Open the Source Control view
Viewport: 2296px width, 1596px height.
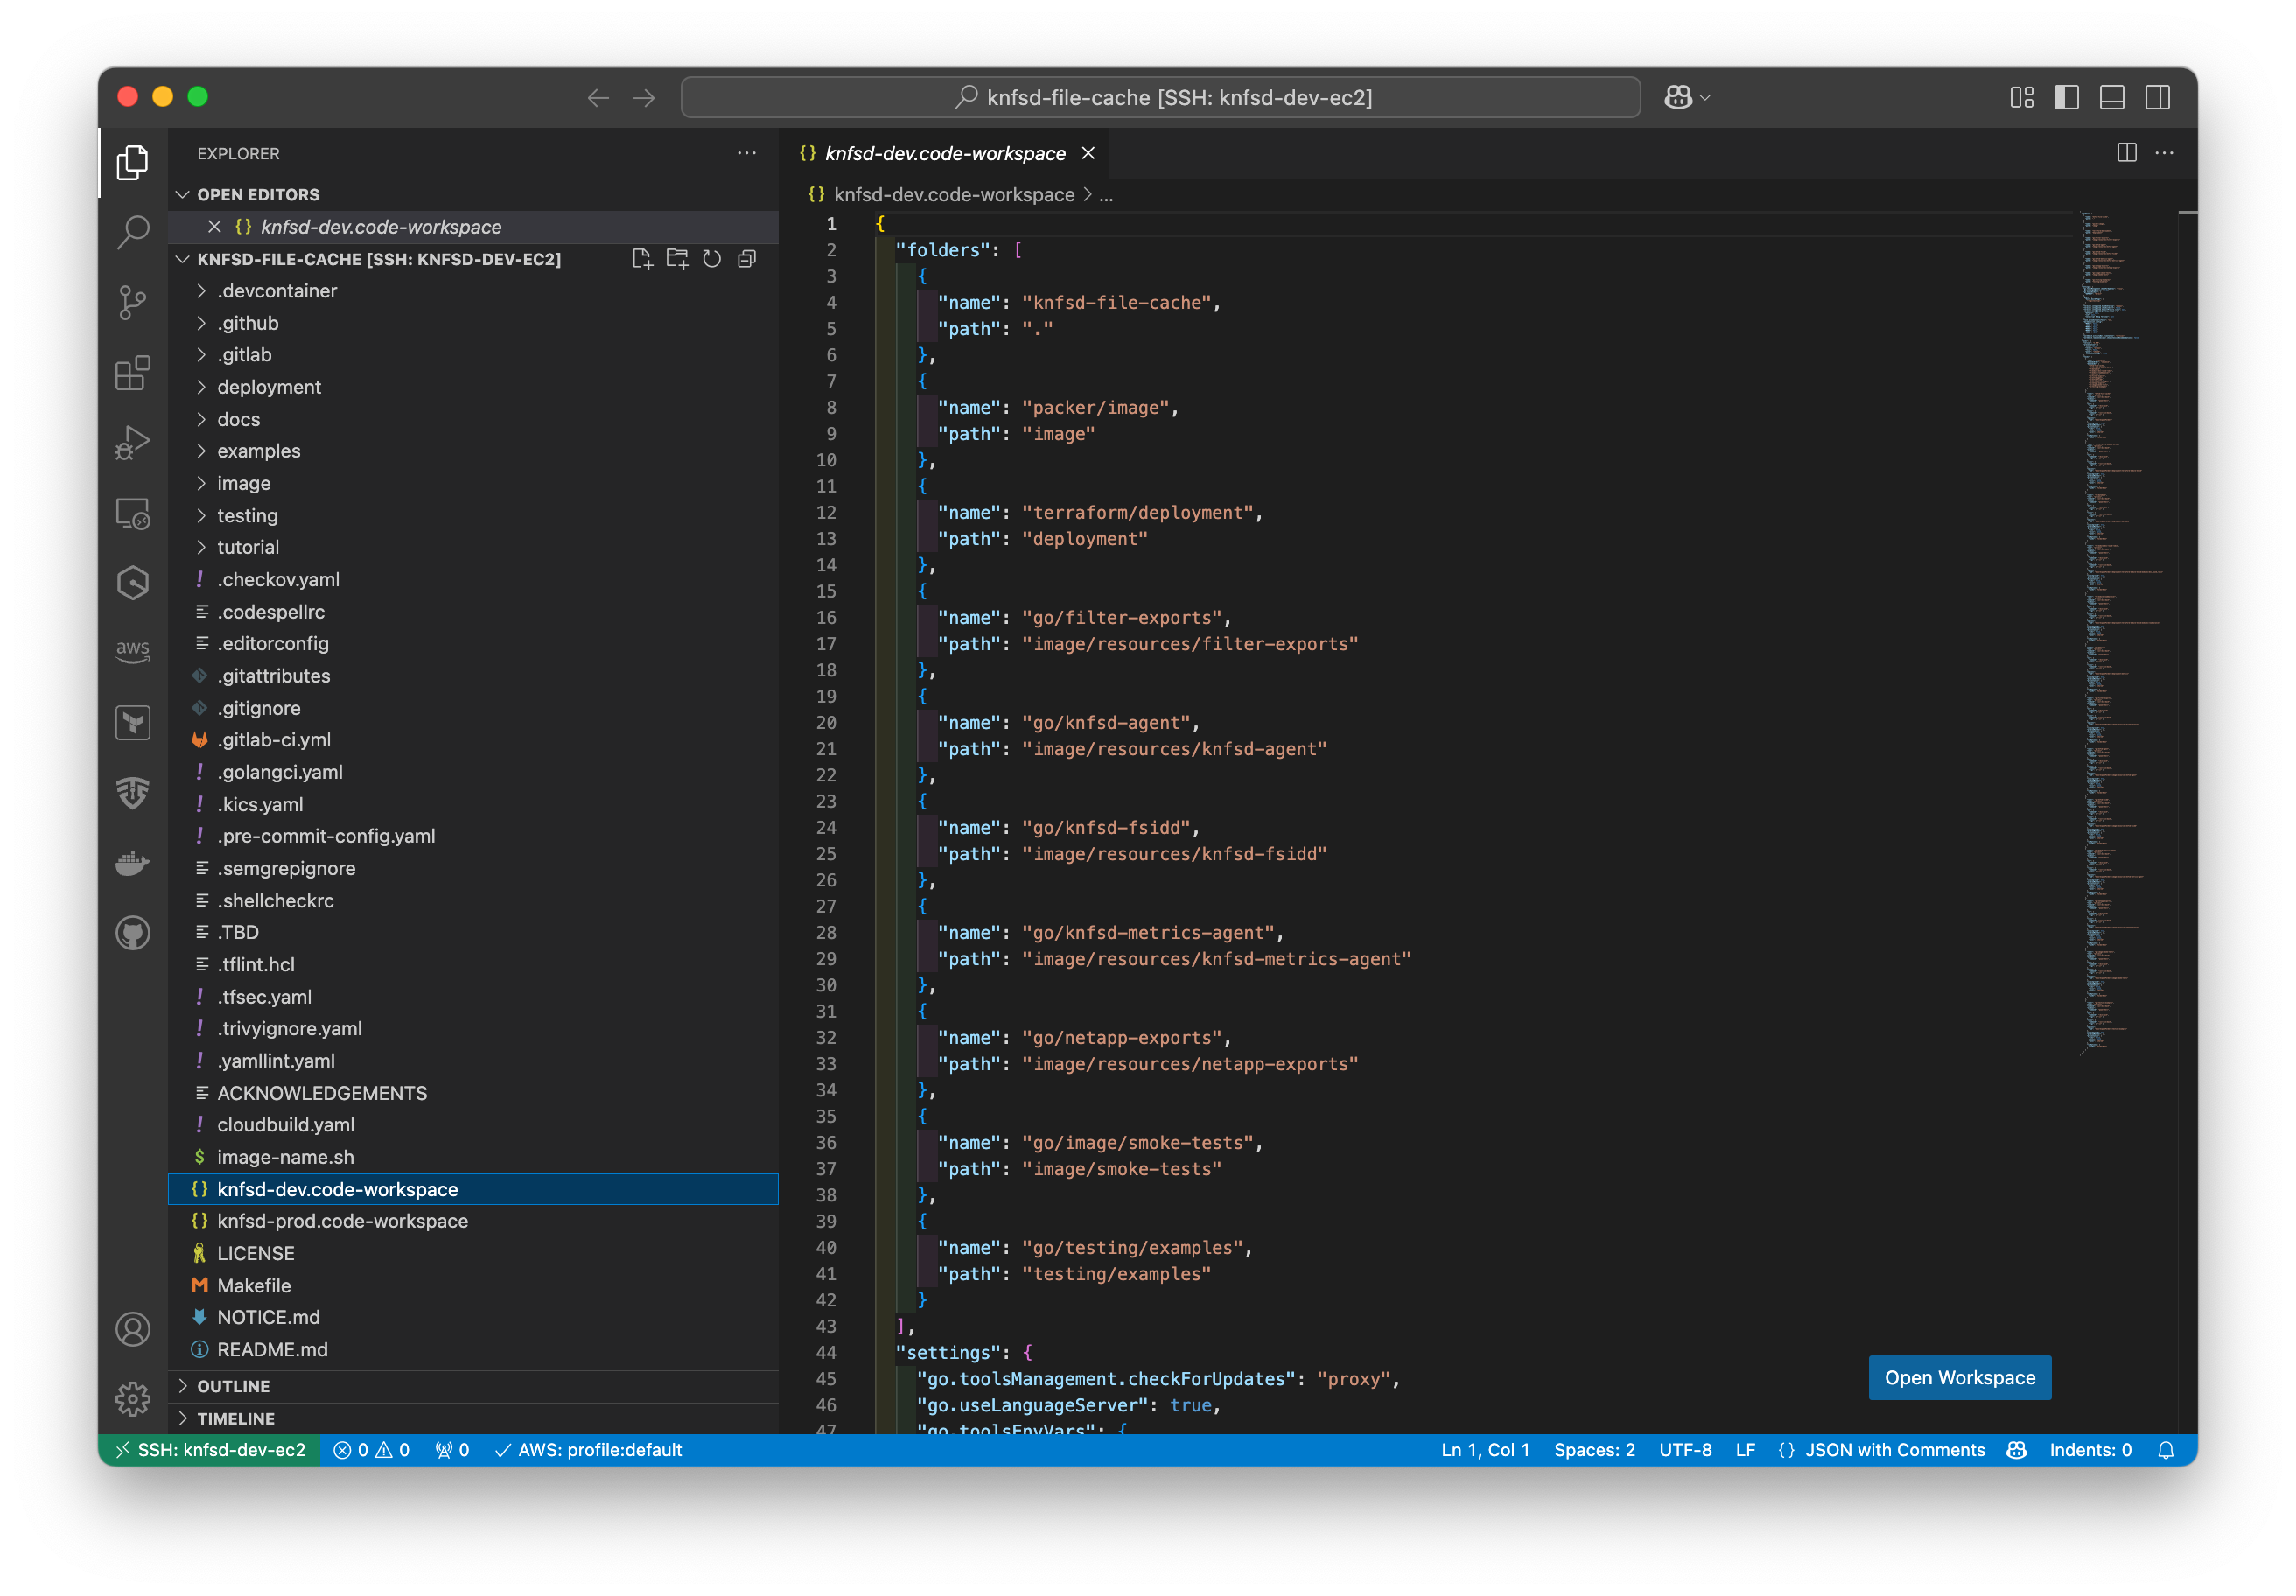pyautogui.click(x=132, y=302)
